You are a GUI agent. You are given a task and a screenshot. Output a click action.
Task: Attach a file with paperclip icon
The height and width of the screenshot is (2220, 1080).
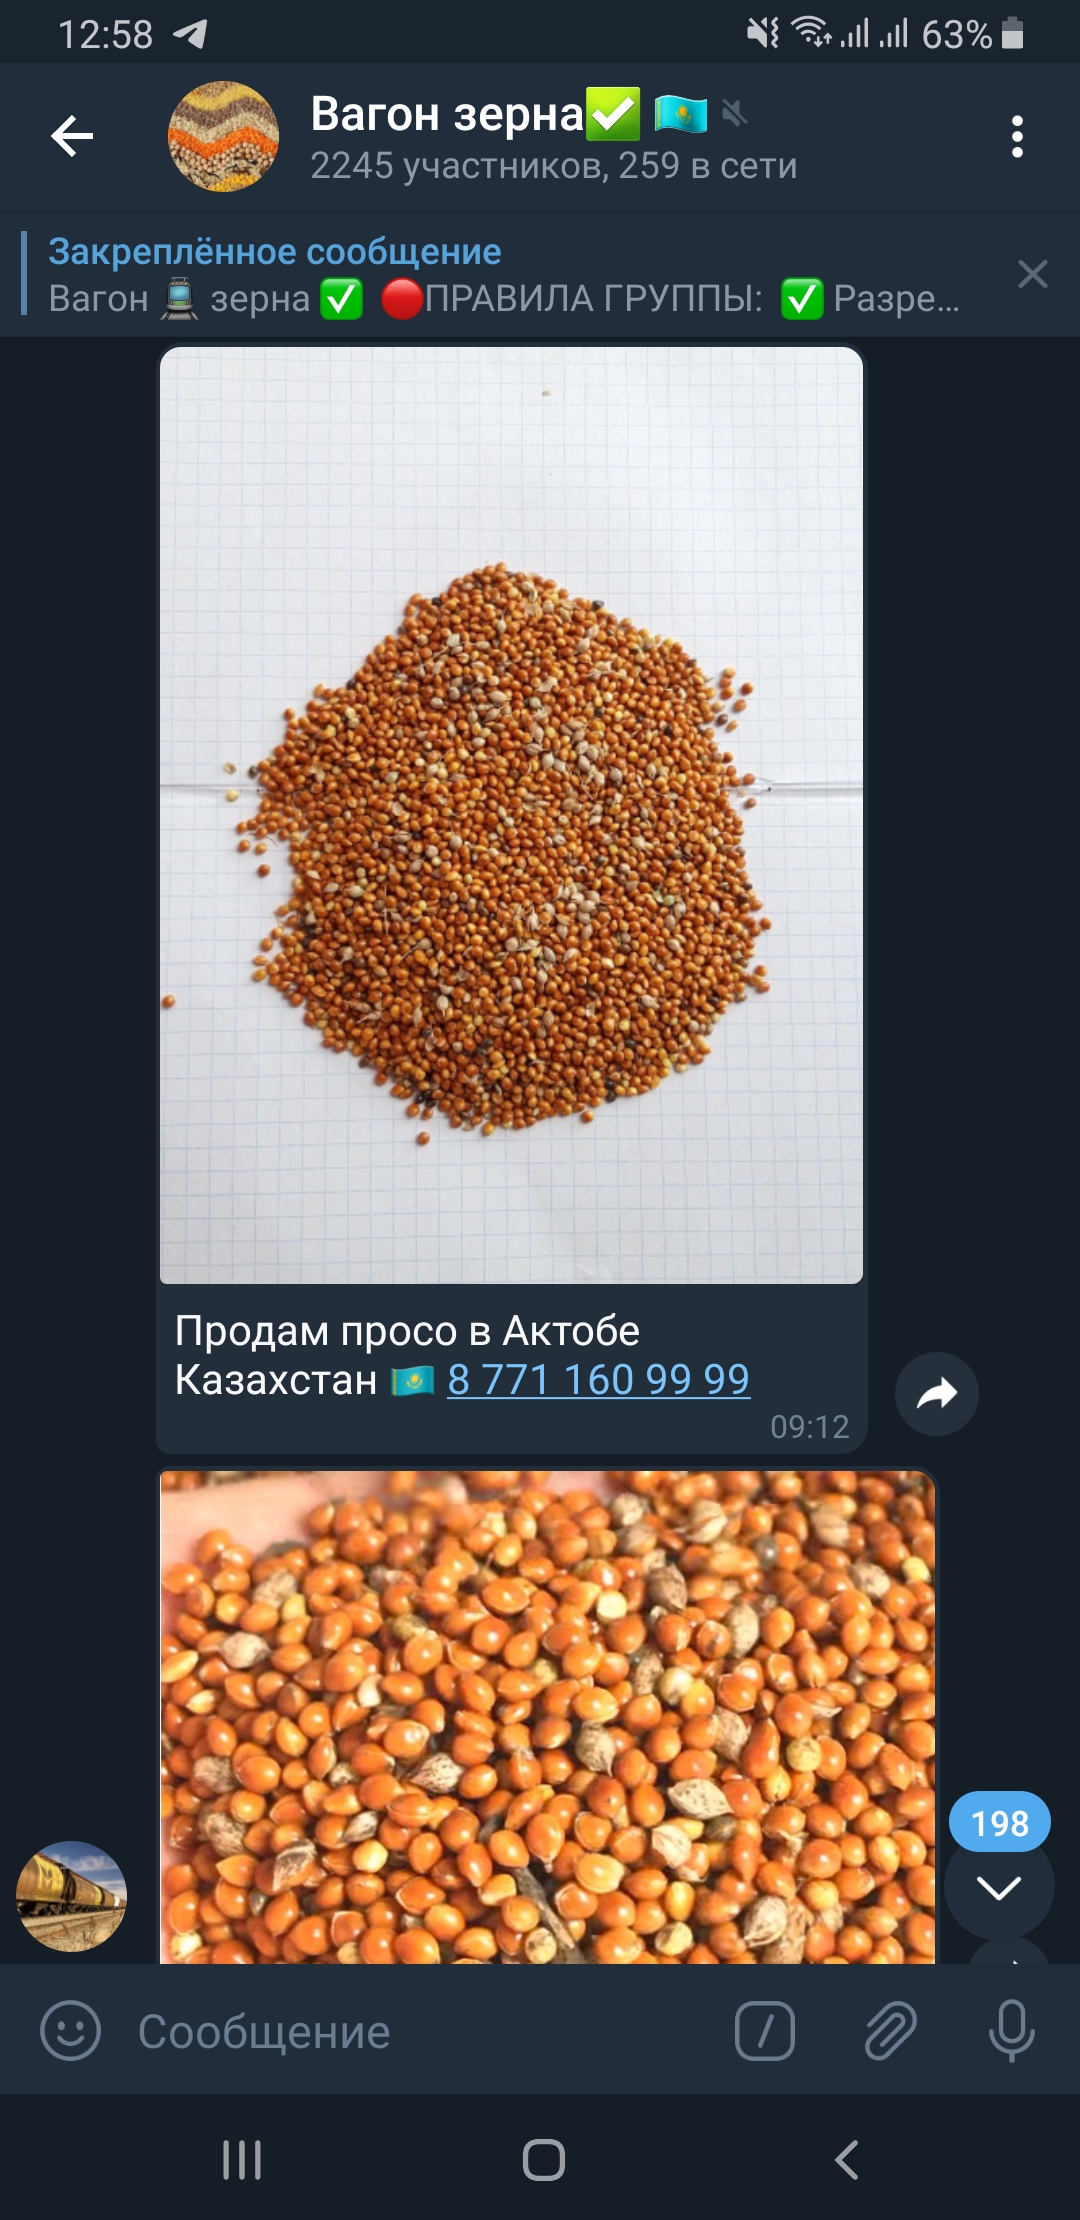(x=890, y=2030)
